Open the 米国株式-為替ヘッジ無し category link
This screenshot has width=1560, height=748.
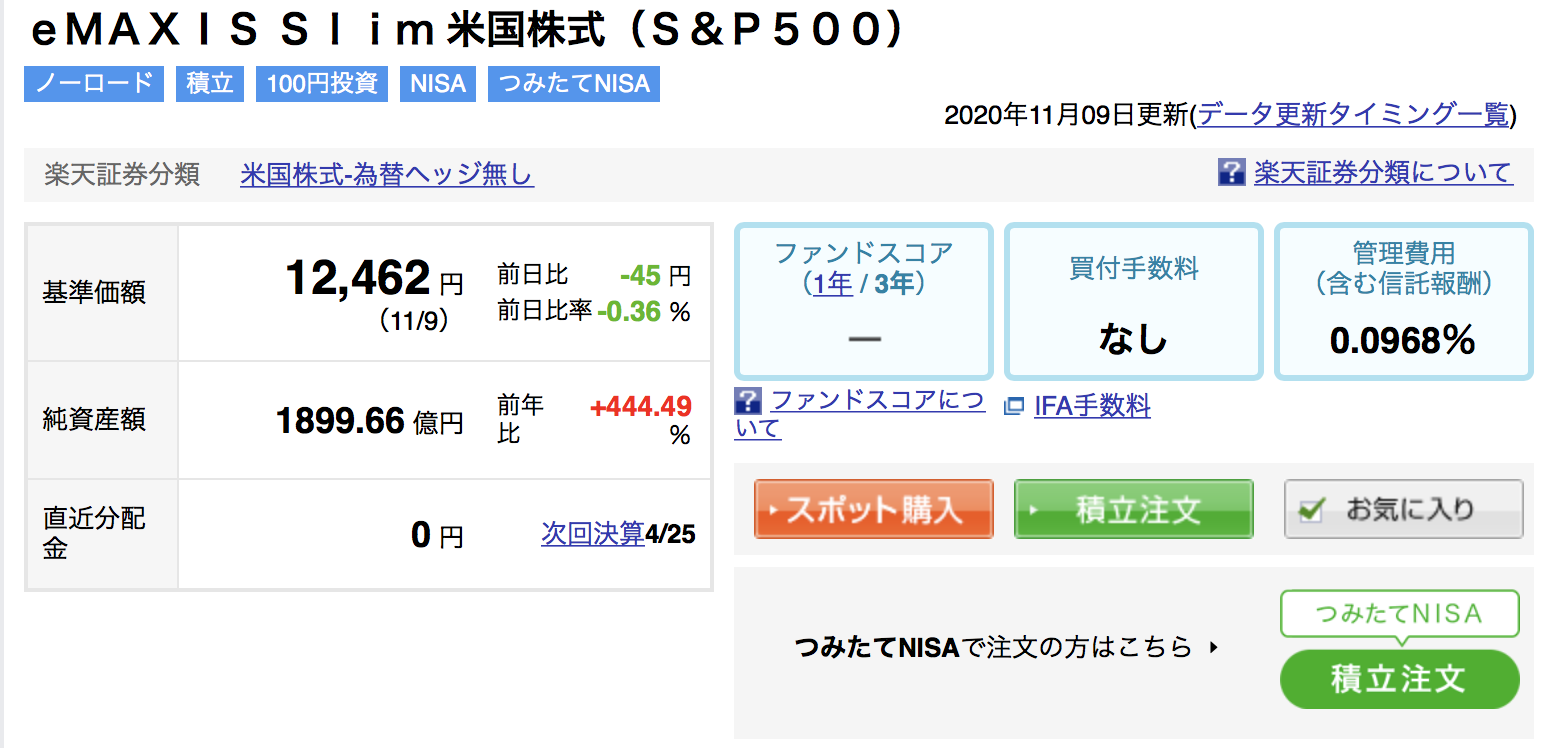point(387,175)
